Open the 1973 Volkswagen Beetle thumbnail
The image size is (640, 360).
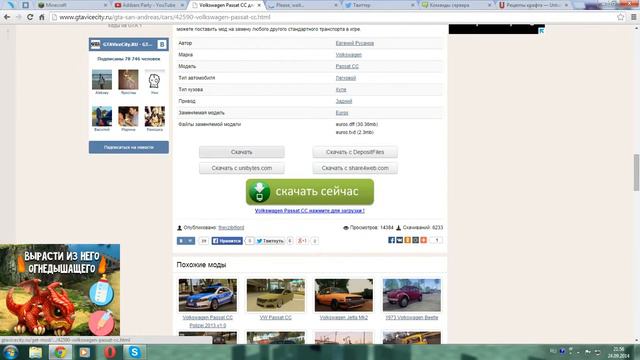(411, 295)
